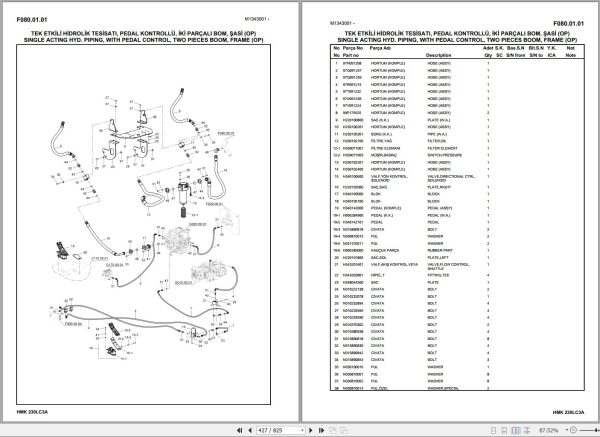Click the 'Qty' column header

[x=488, y=55]
